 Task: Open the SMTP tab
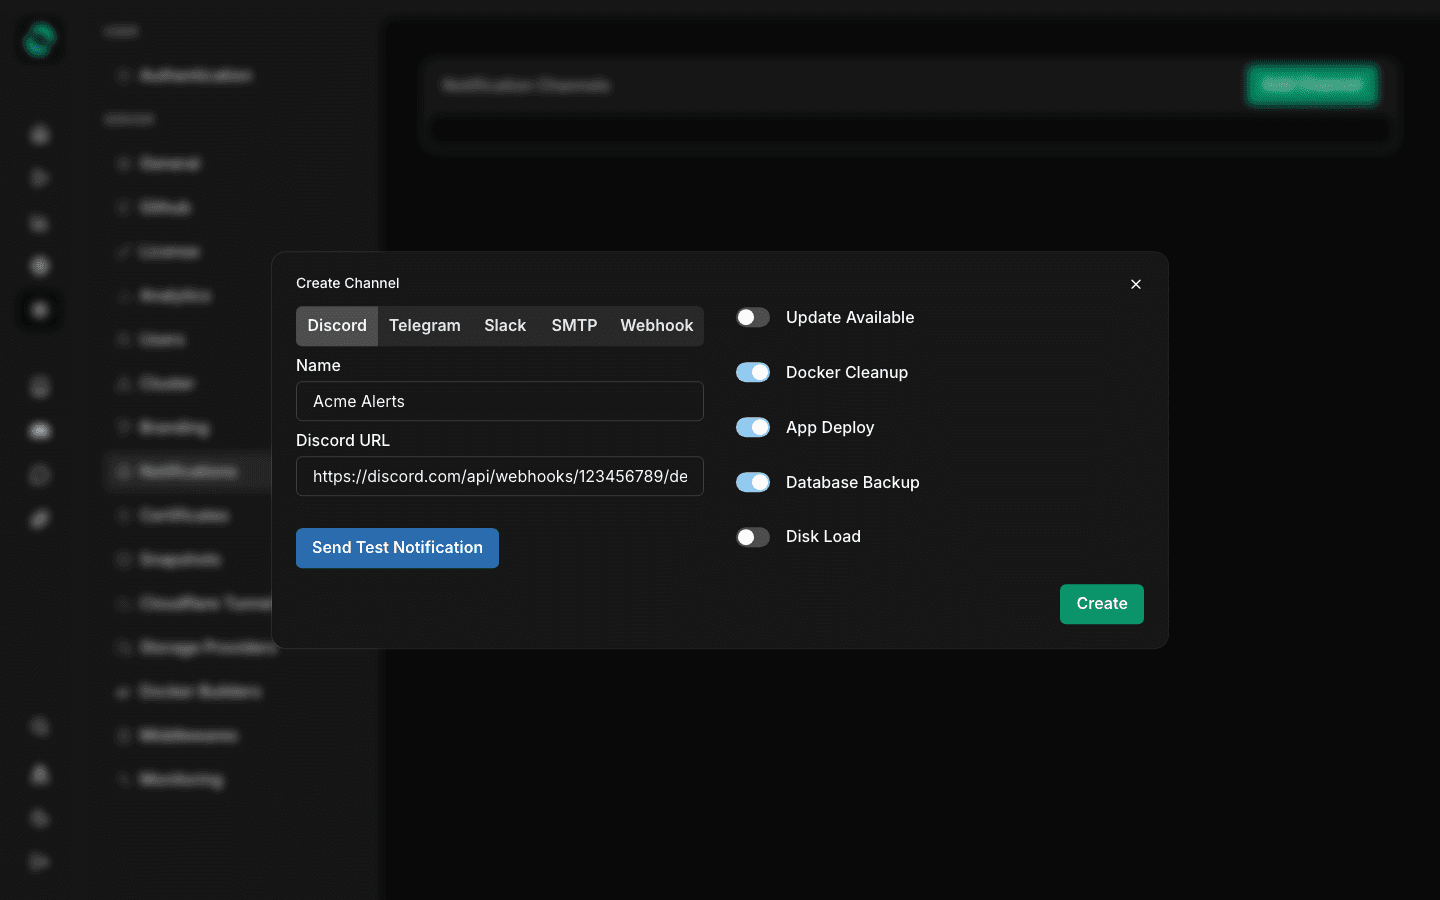click(574, 326)
